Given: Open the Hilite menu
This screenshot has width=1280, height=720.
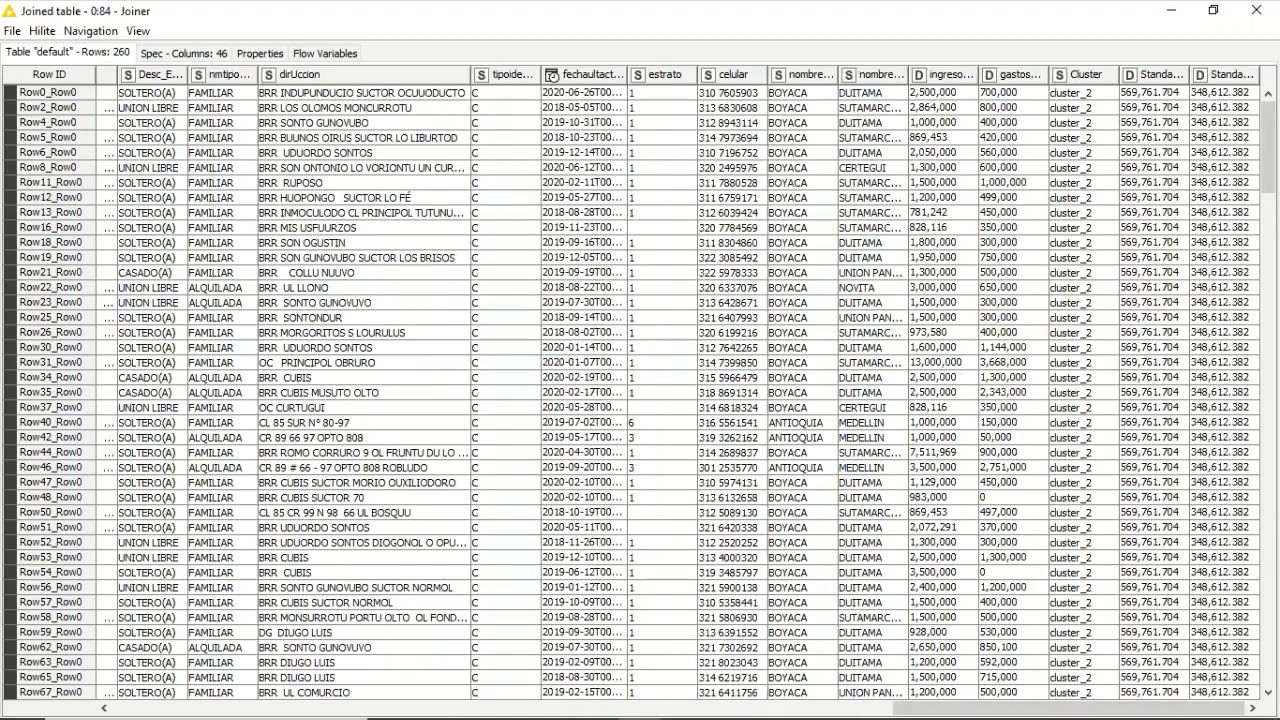Looking at the screenshot, I should [x=42, y=31].
